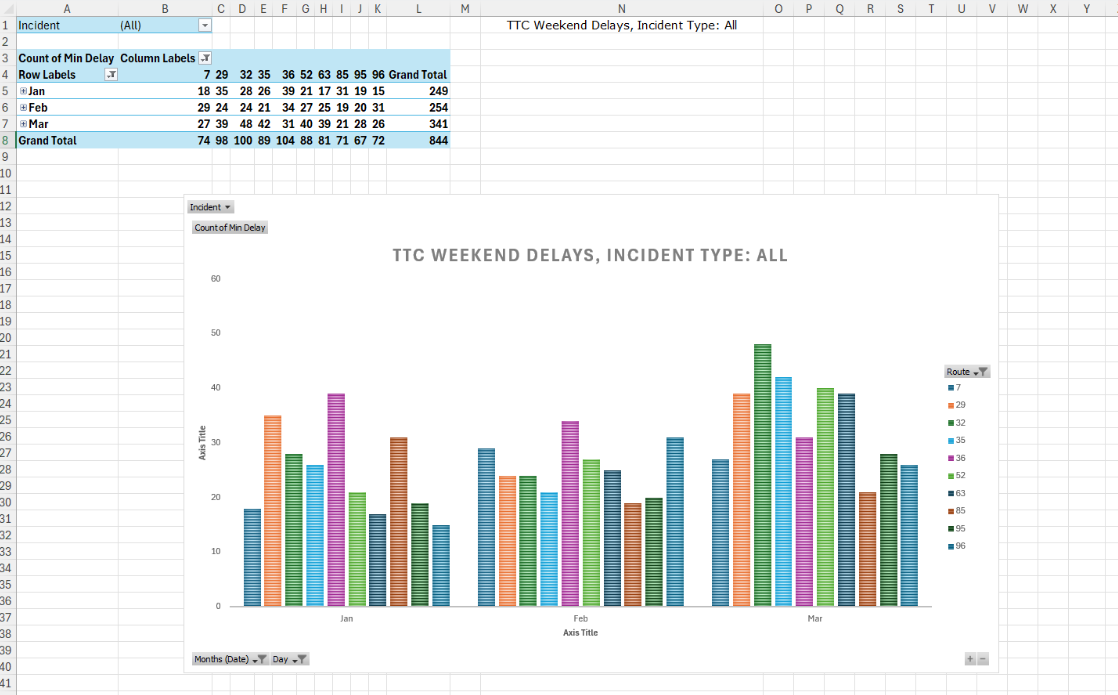1118x695 pixels.
Task: Select the chart title text
Action: click(x=590, y=255)
